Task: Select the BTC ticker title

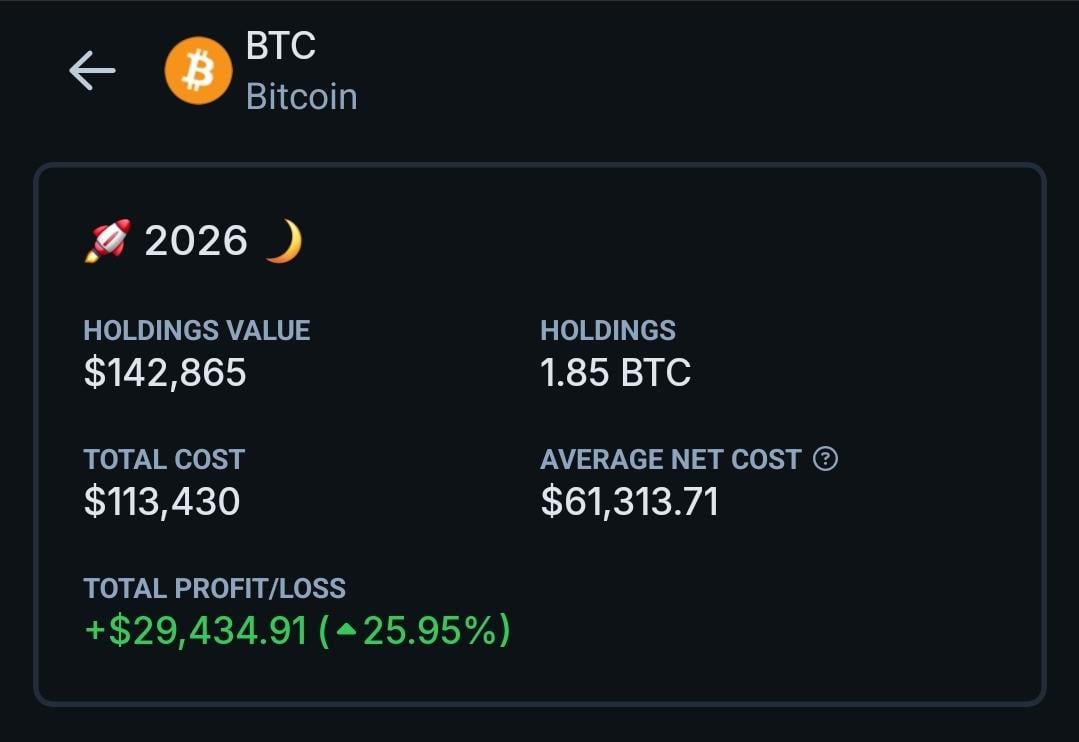Action: (x=281, y=46)
